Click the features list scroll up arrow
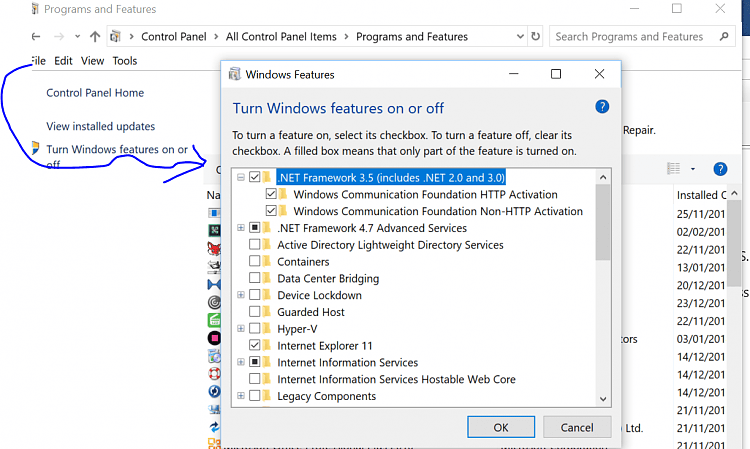This screenshot has height=449, width=750. pos(603,177)
